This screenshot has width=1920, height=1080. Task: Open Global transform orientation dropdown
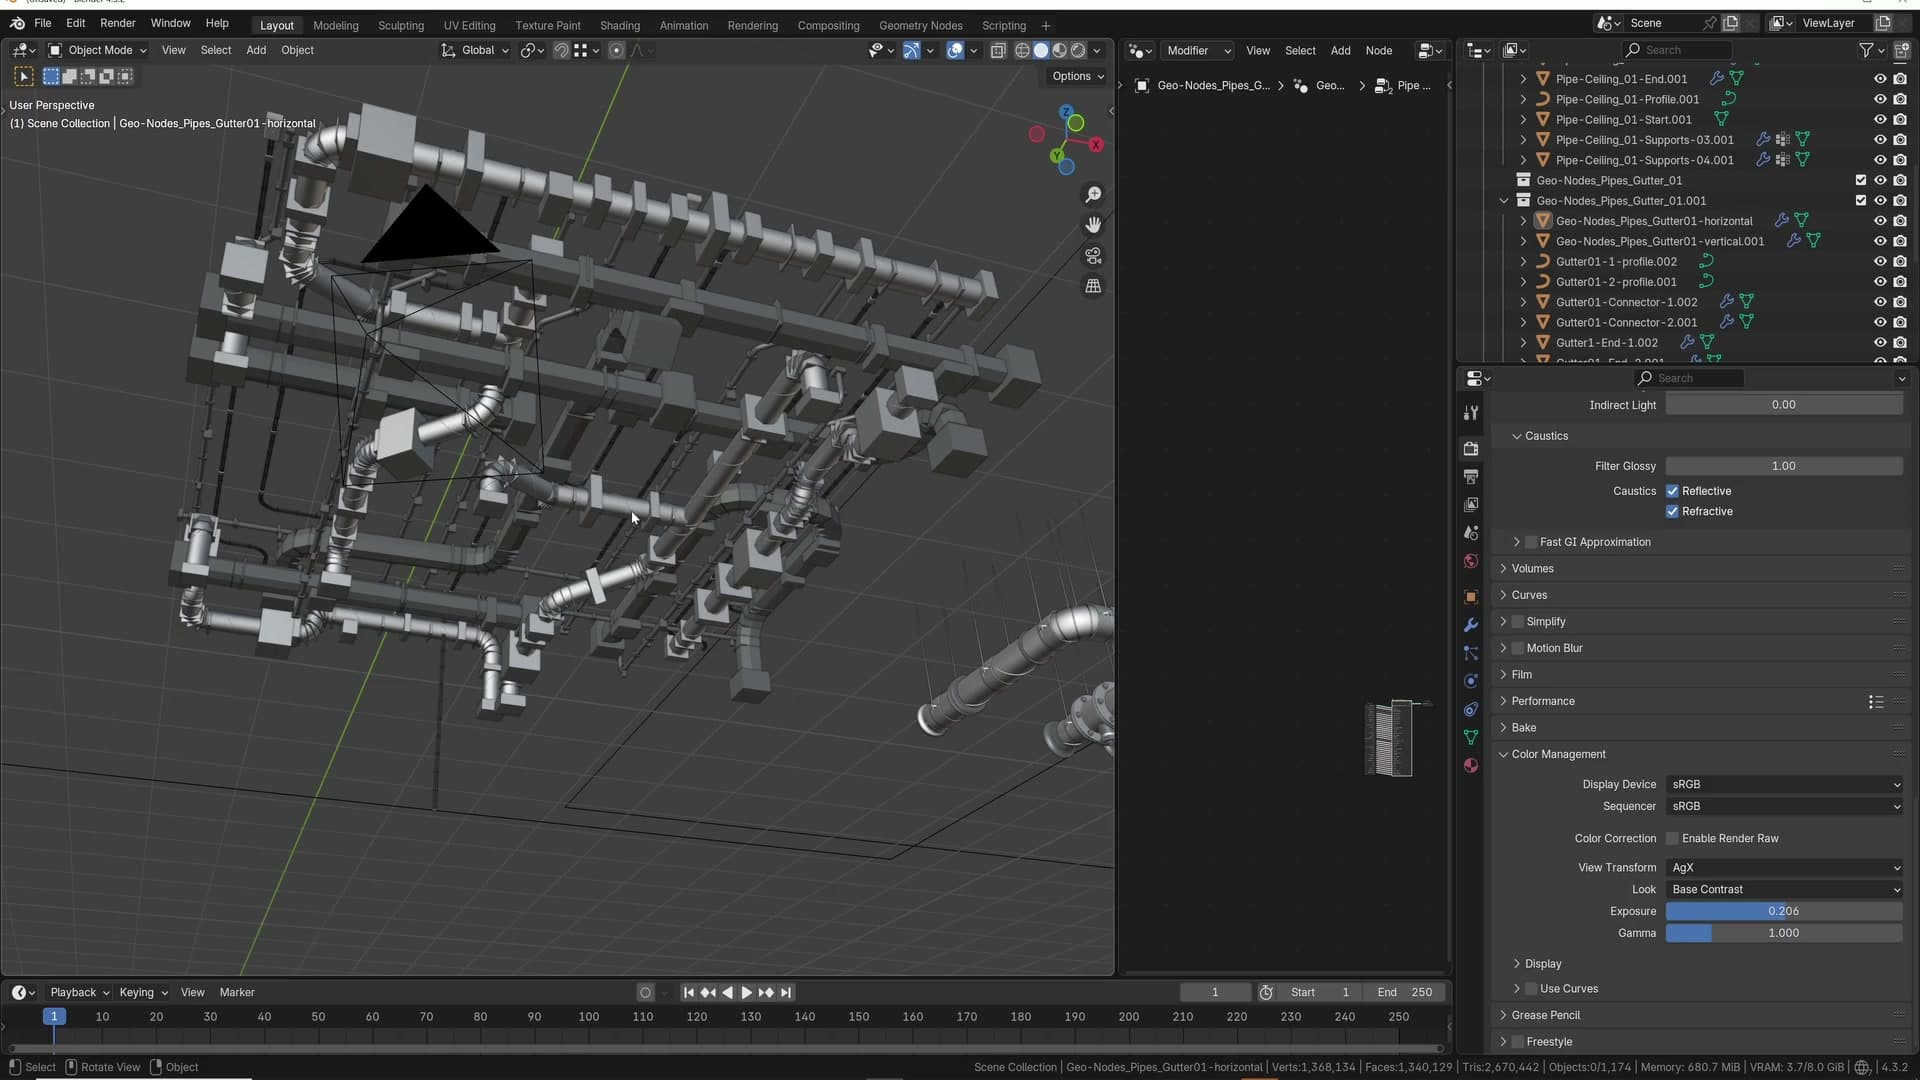[476, 50]
